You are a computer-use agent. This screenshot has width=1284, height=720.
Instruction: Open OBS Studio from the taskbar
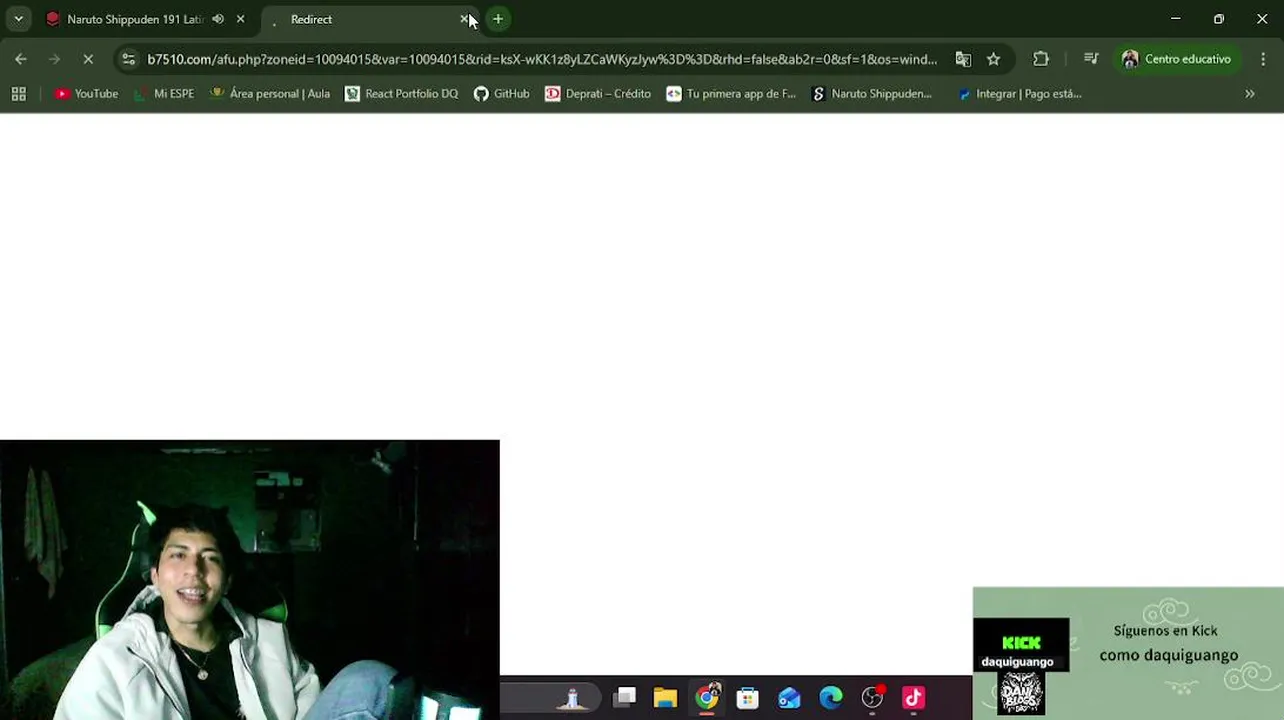(x=873, y=698)
